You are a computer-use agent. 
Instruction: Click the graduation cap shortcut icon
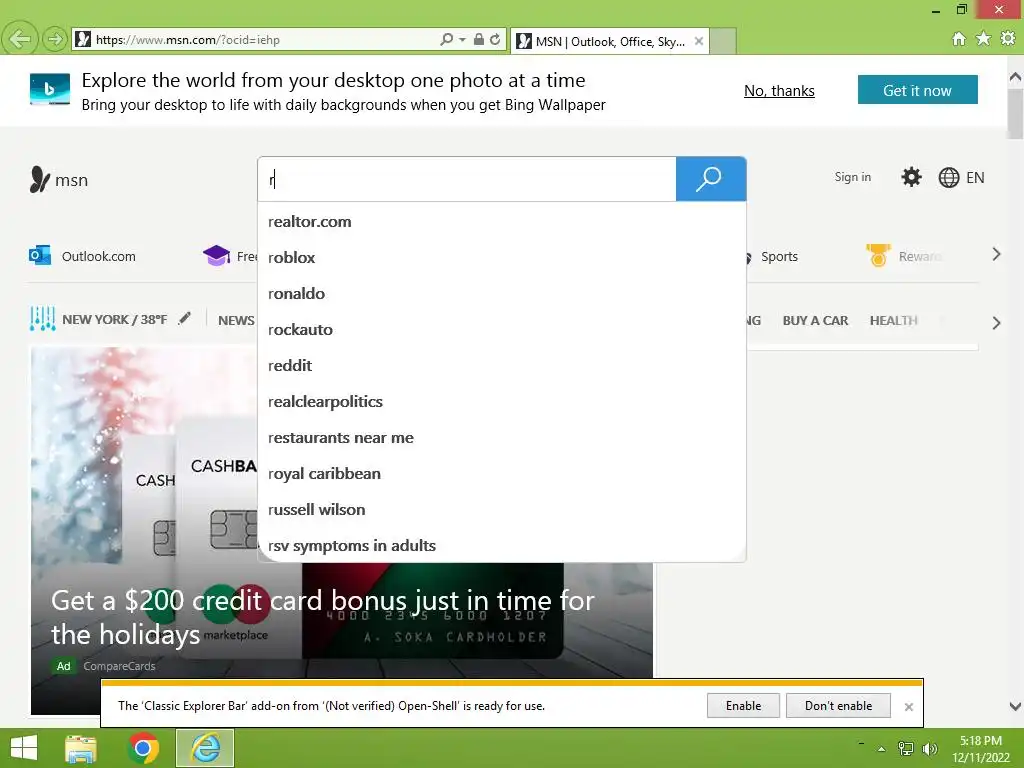click(216, 256)
